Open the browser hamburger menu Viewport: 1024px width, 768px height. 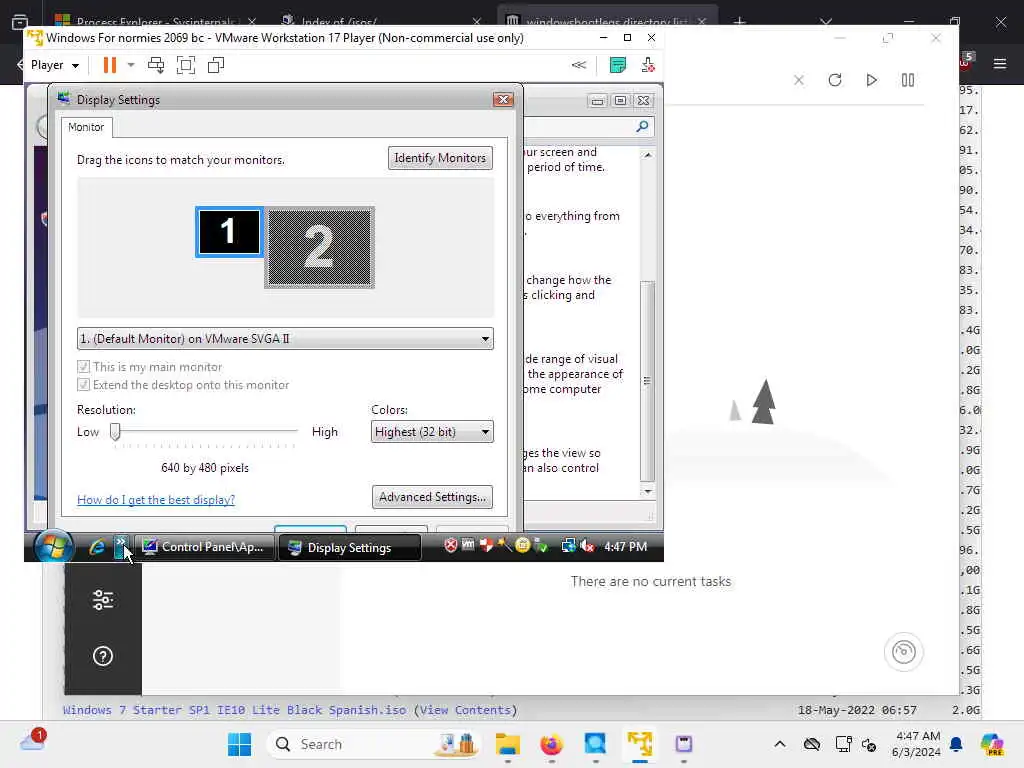click(x=1000, y=63)
